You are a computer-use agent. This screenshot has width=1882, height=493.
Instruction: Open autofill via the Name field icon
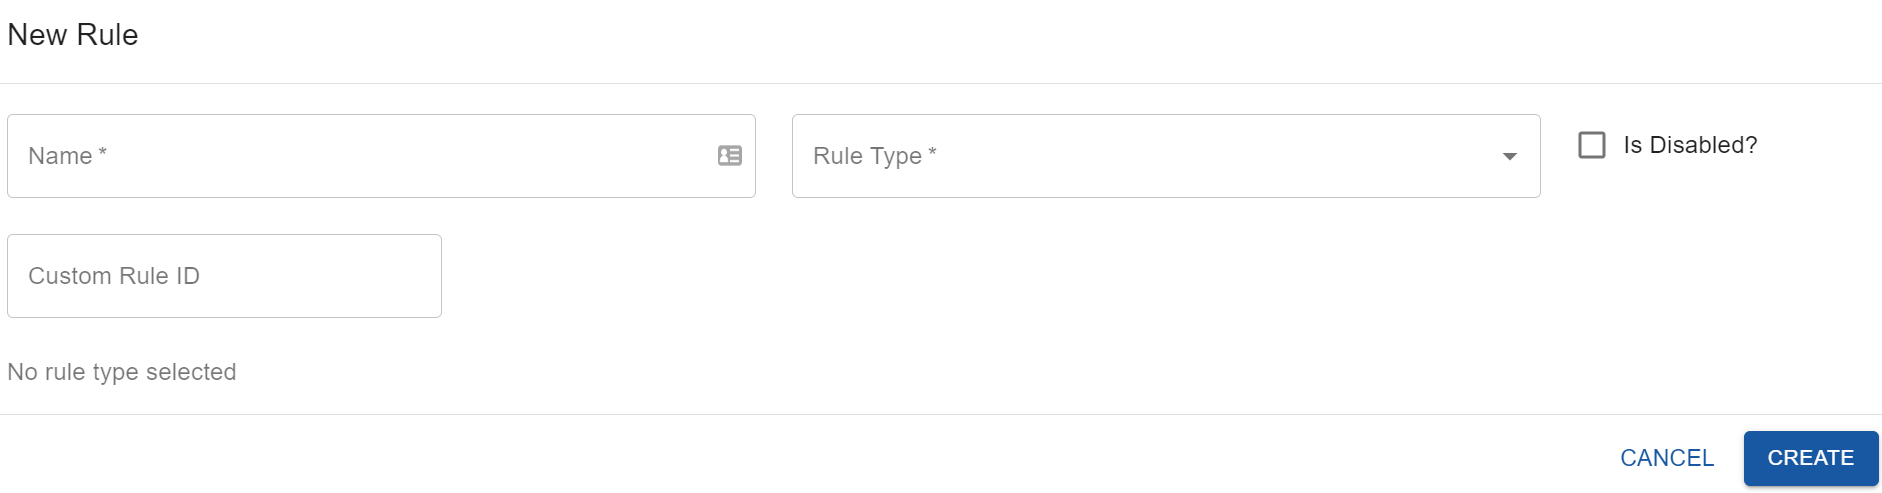click(x=730, y=156)
